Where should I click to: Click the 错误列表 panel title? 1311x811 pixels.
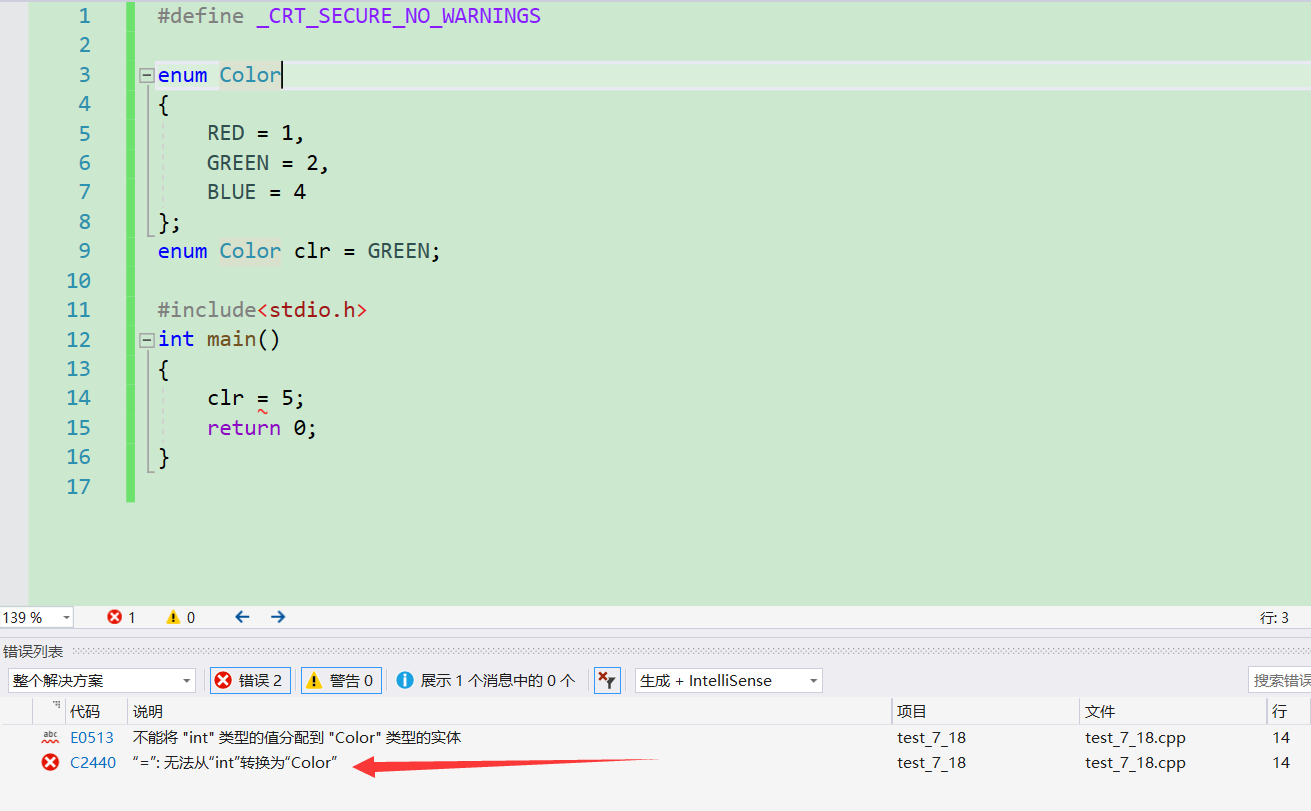(33, 652)
